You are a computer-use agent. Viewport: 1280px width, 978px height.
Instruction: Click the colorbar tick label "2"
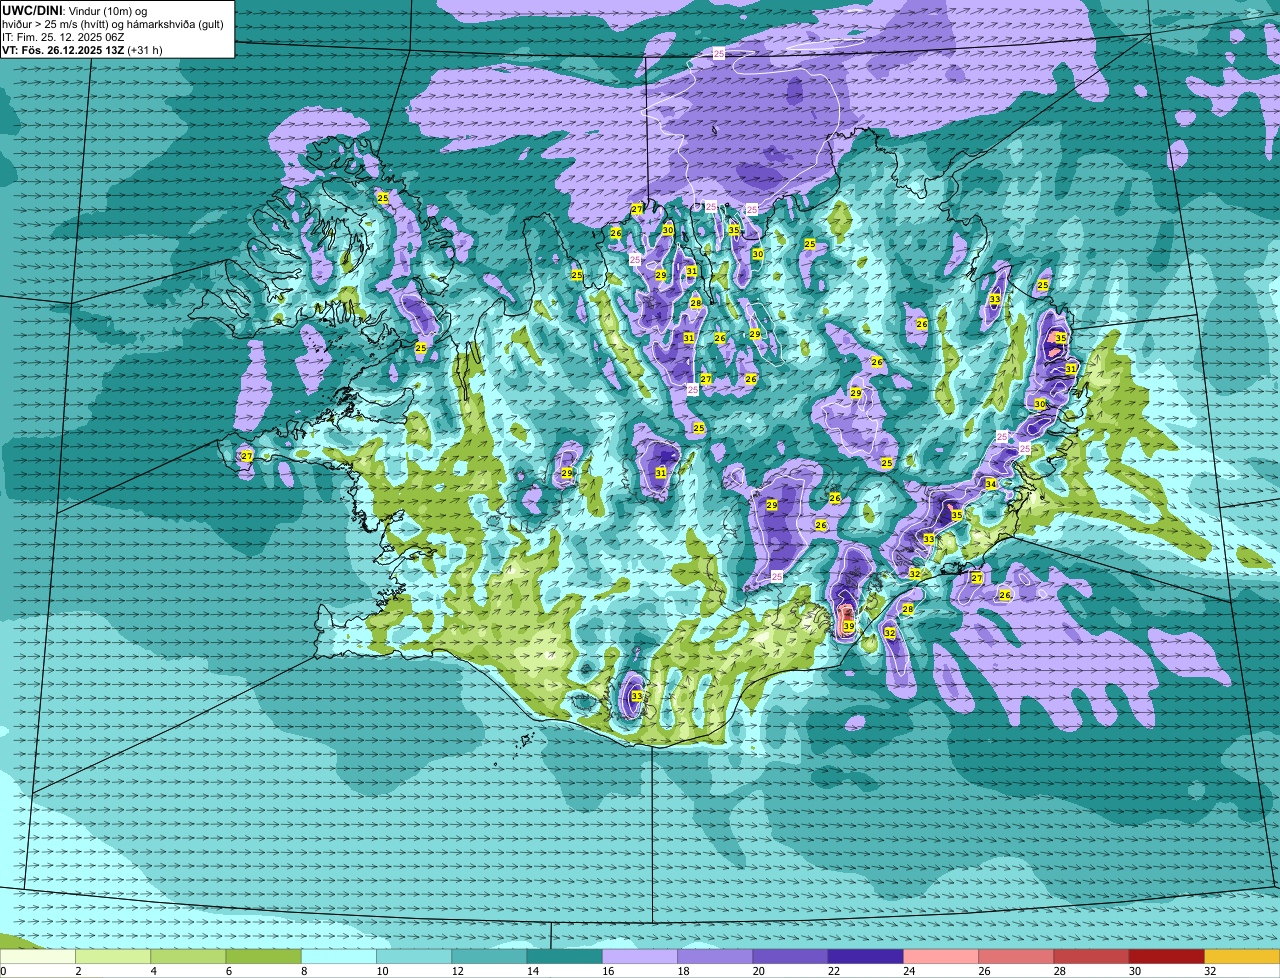[77, 971]
